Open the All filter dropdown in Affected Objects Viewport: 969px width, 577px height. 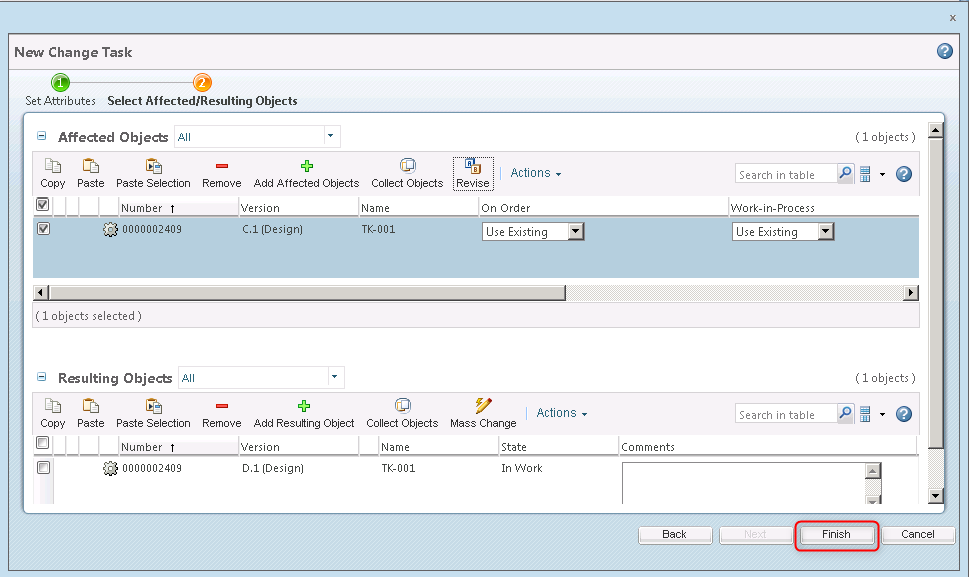point(329,136)
